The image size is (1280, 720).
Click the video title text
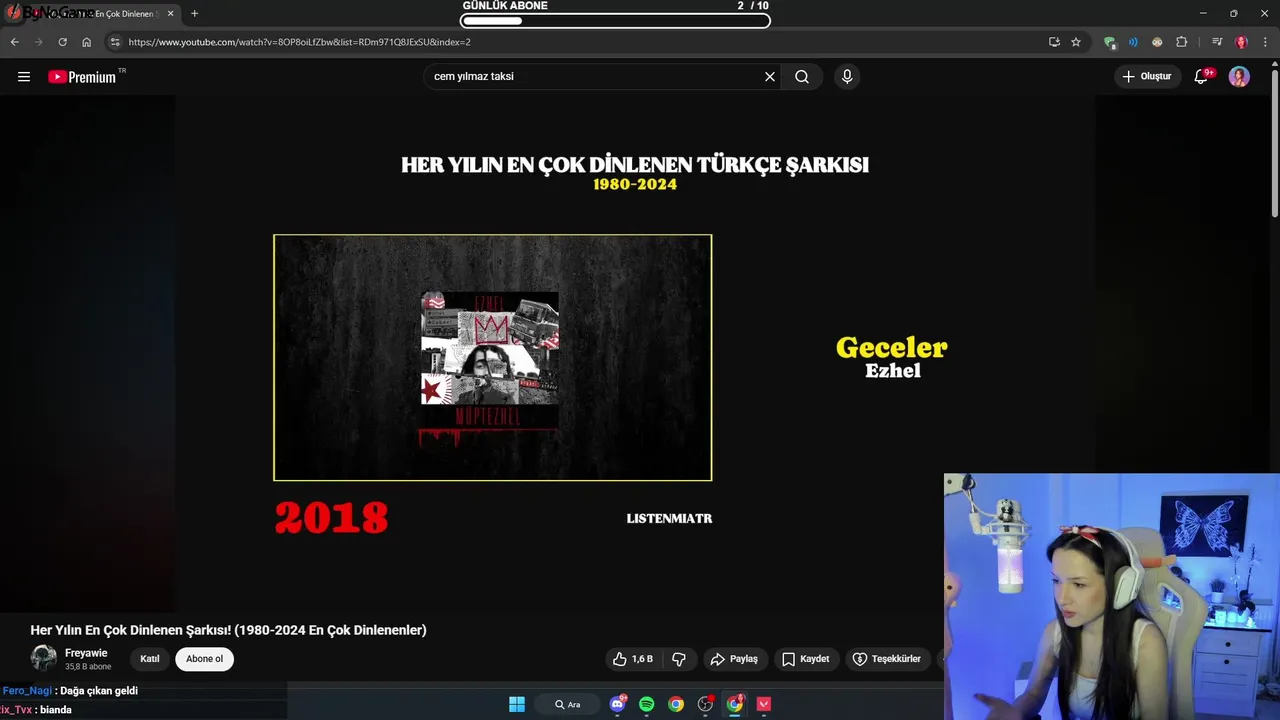[228, 630]
